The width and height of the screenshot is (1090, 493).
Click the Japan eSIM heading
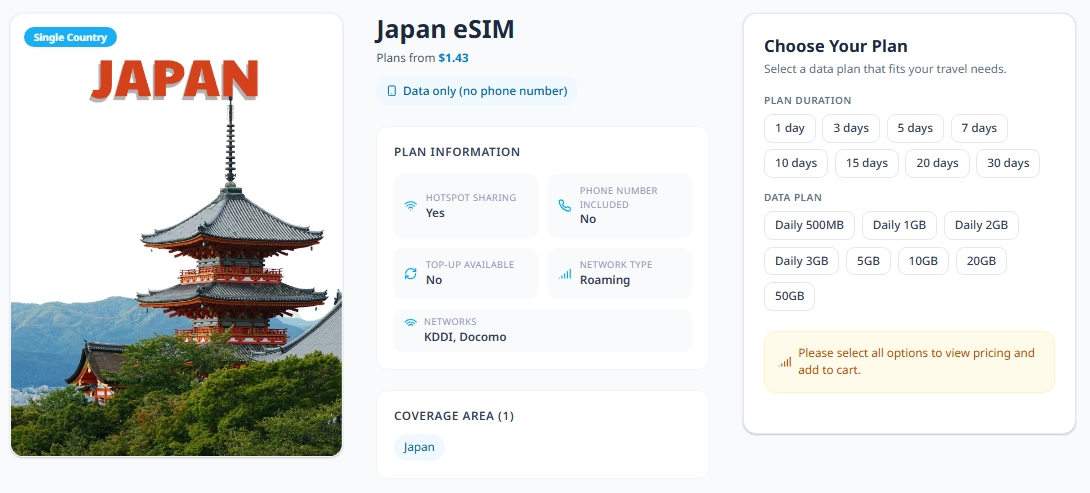(445, 30)
